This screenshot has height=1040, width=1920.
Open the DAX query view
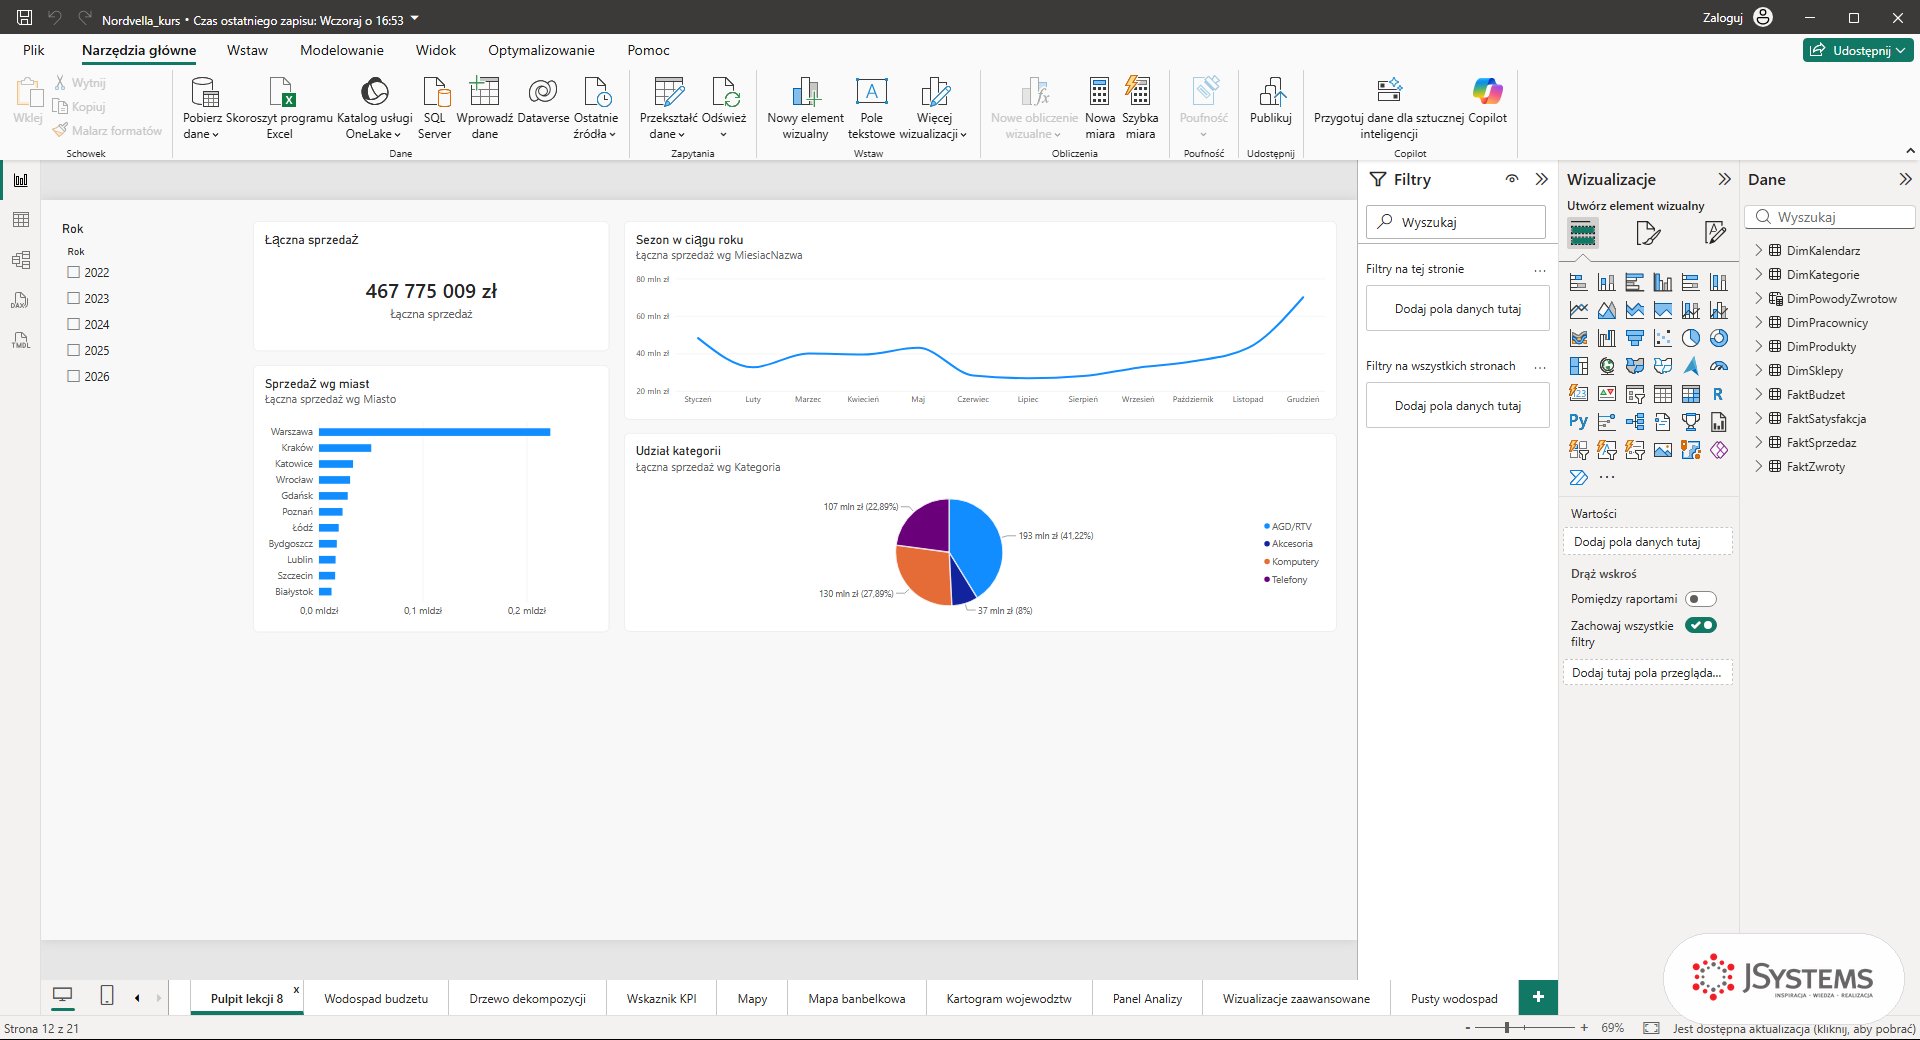pos(21,300)
